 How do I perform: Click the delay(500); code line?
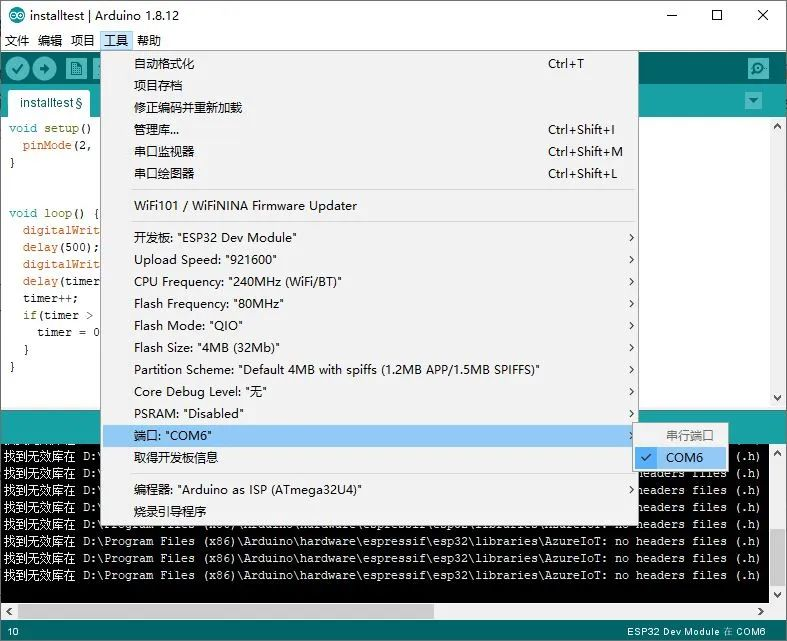(60, 247)
